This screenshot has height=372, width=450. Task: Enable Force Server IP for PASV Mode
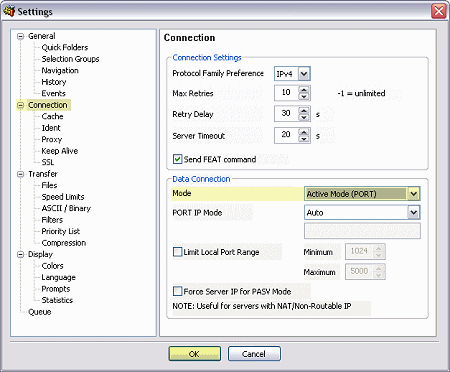(x=177, y=291)
